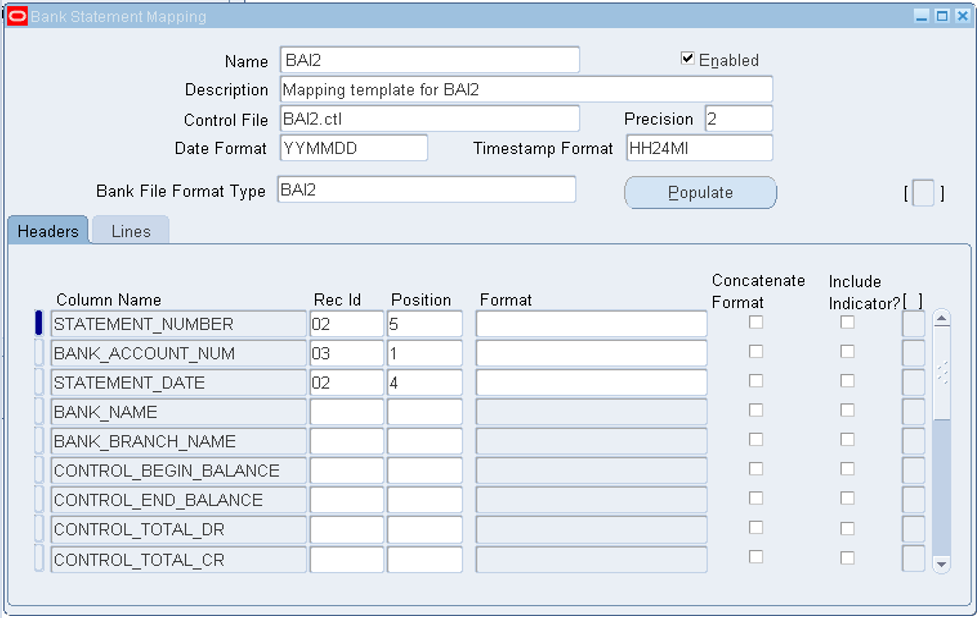Click the Bank File Format Type field

[430, 189]
